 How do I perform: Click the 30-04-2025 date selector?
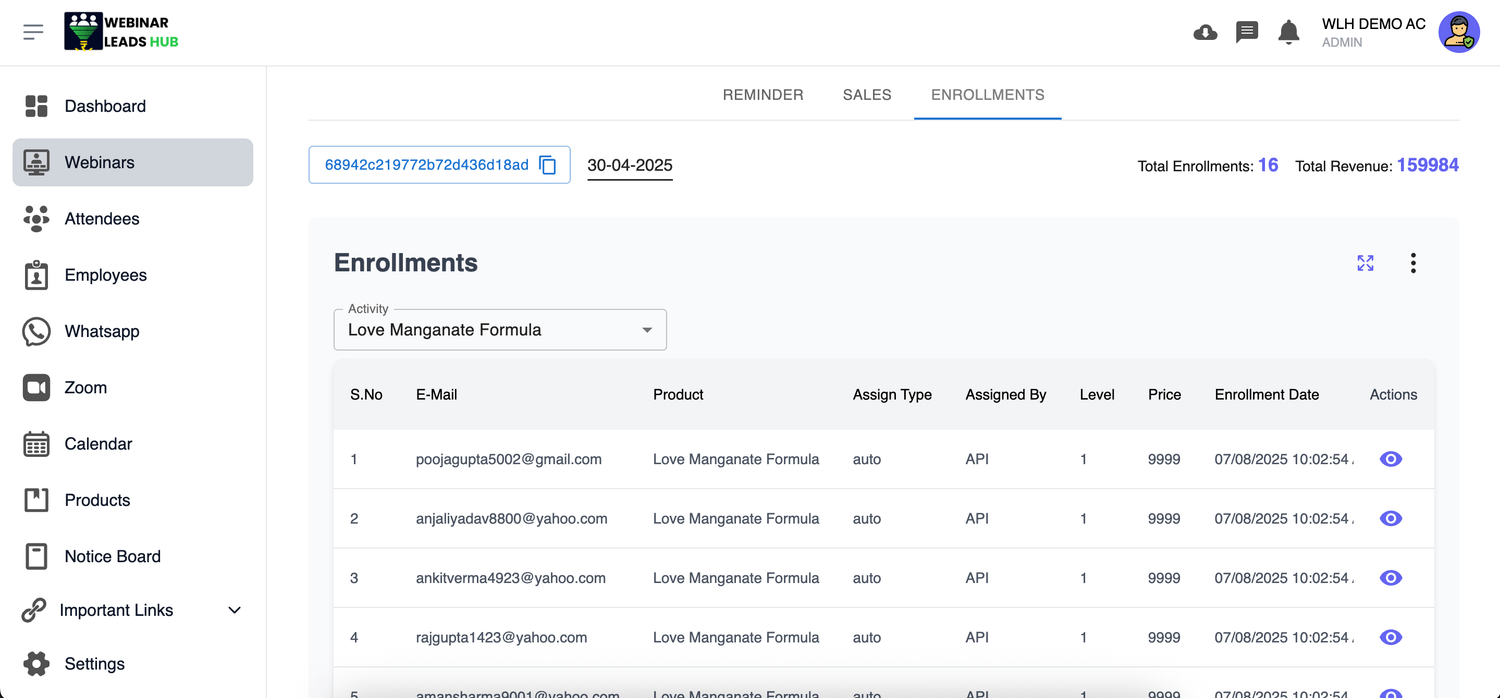(x=629, y=165)
